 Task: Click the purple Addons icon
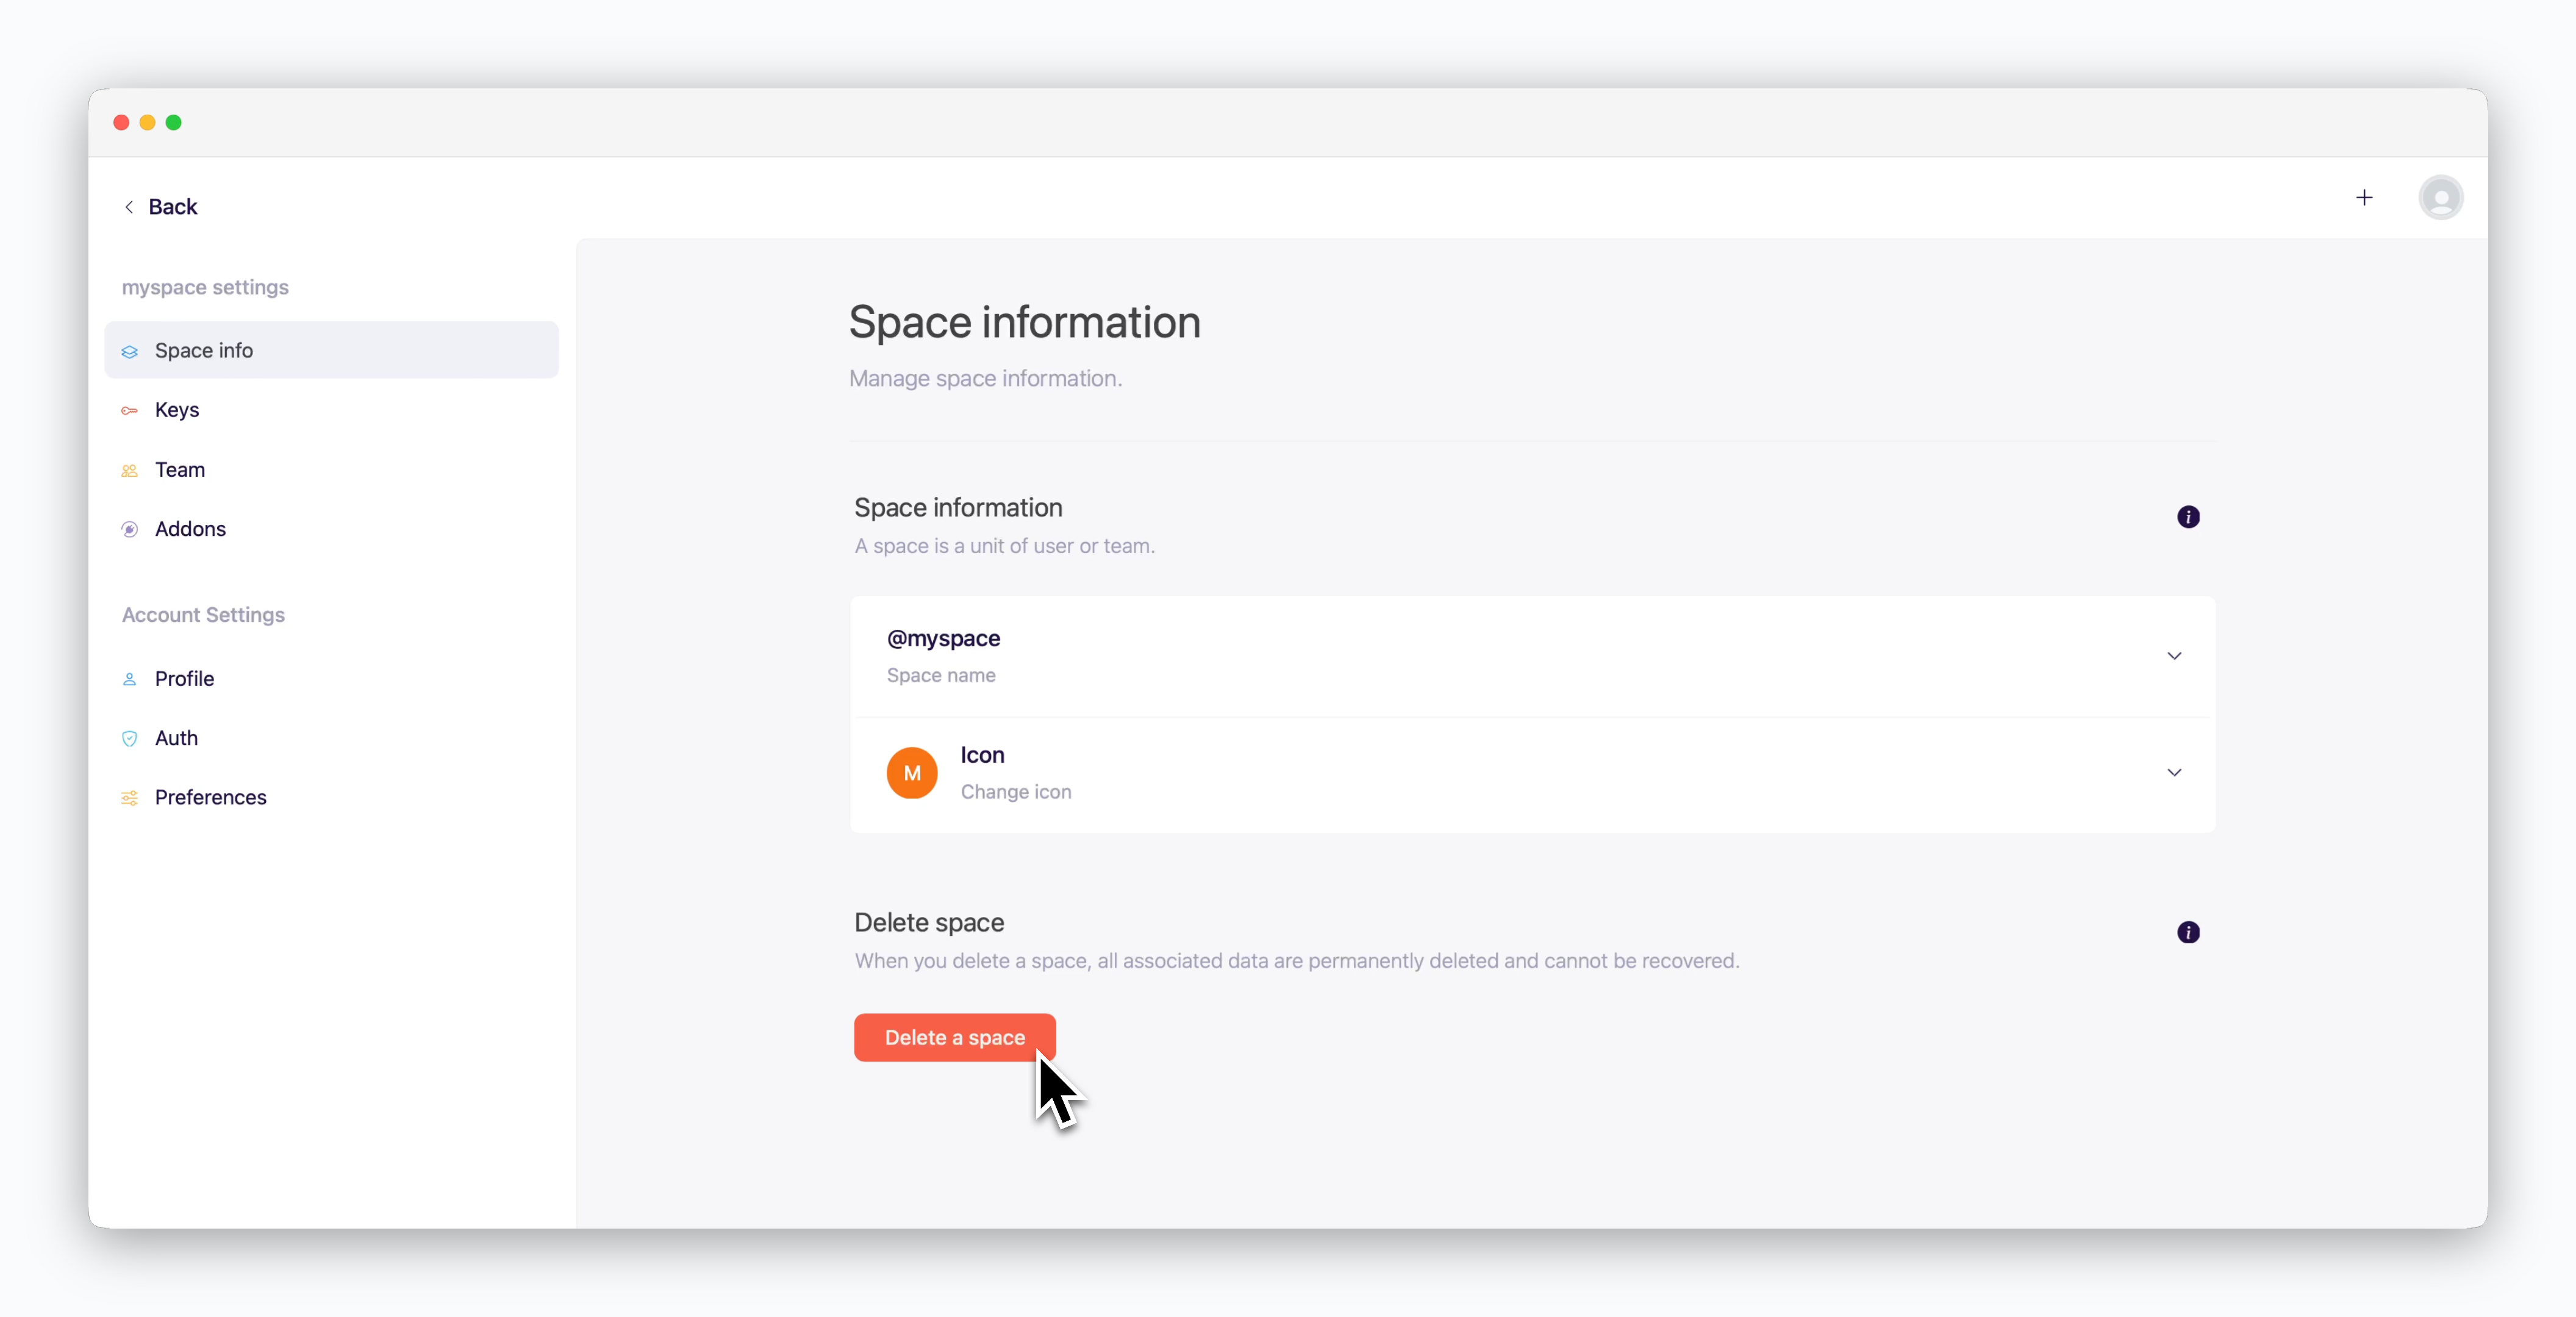[x=130, y=529]
